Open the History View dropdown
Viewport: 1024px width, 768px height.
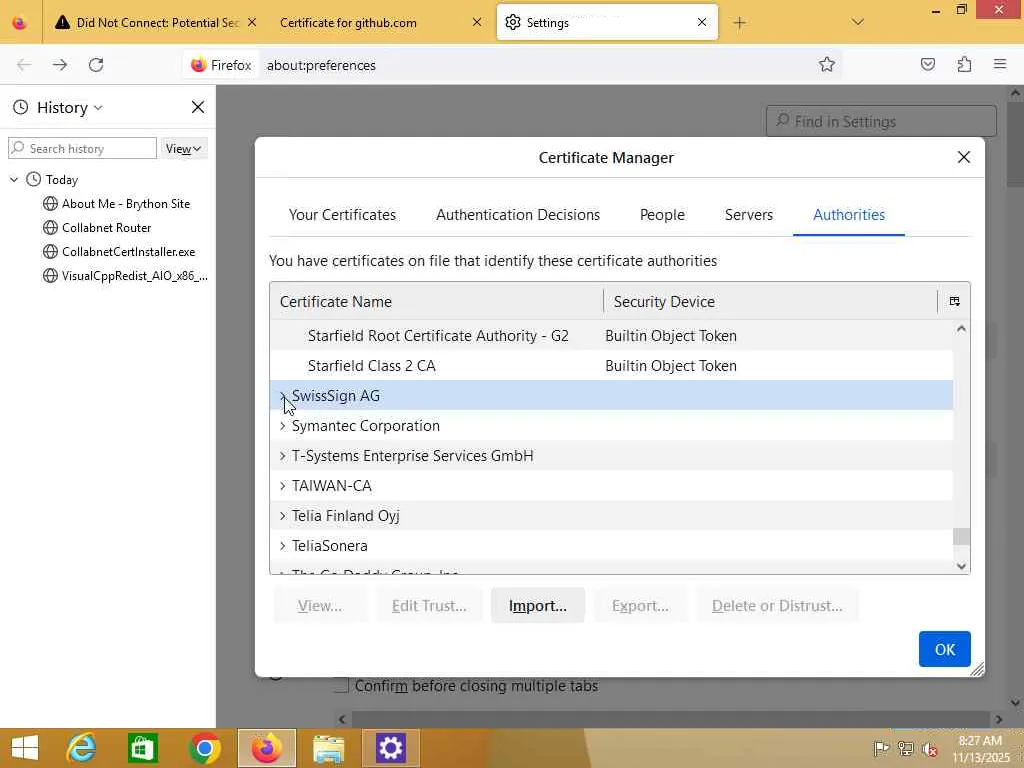click(184, 148)
